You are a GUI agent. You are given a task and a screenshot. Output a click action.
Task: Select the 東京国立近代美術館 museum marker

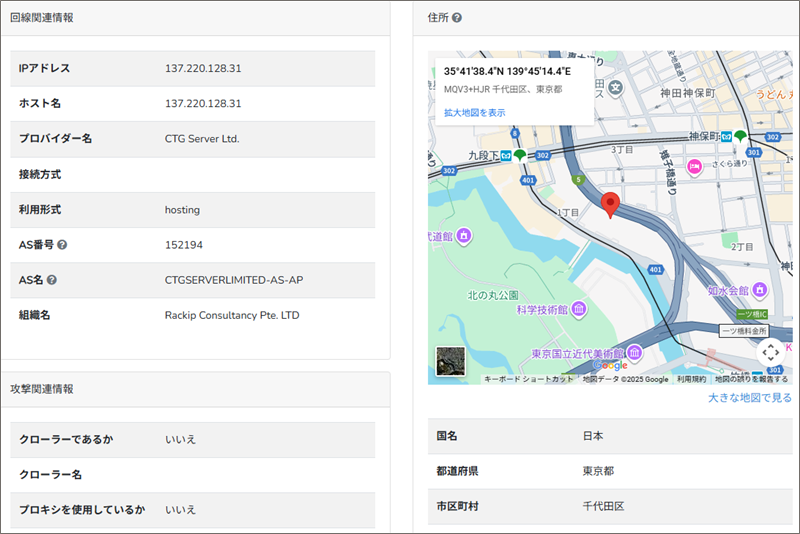coord(634,353)
